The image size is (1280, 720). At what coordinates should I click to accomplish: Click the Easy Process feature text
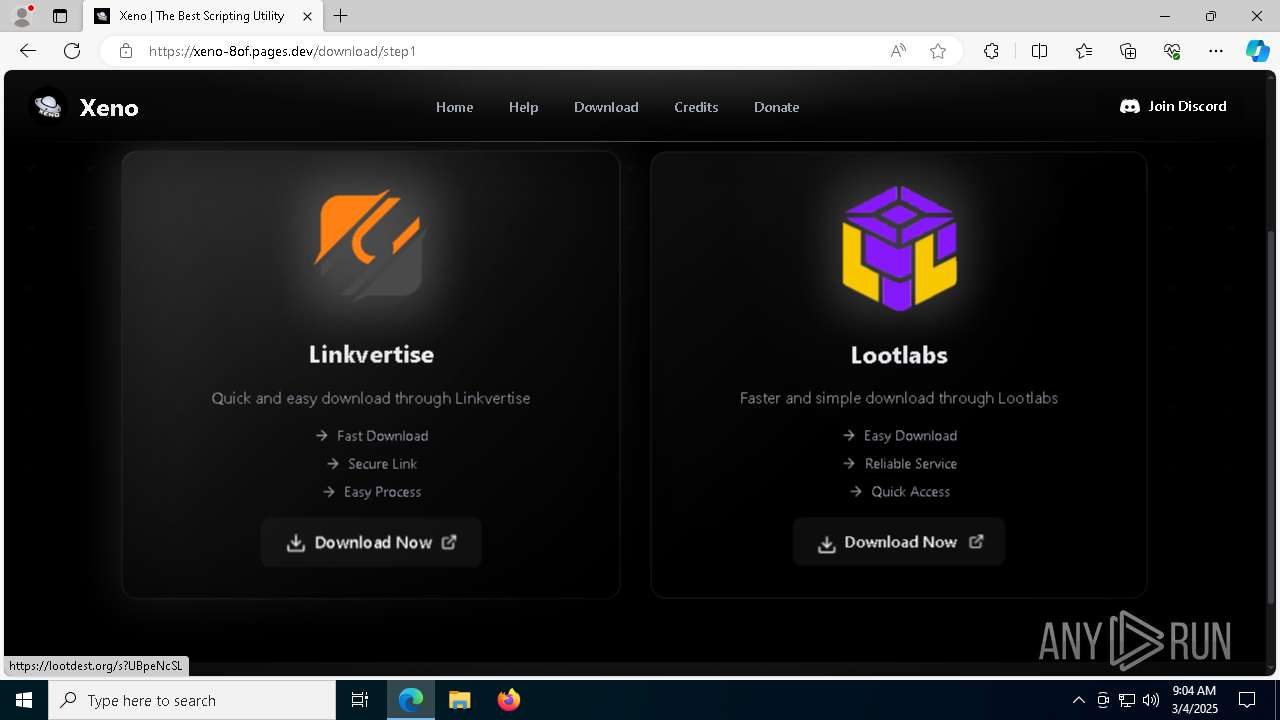click(382, 492)
